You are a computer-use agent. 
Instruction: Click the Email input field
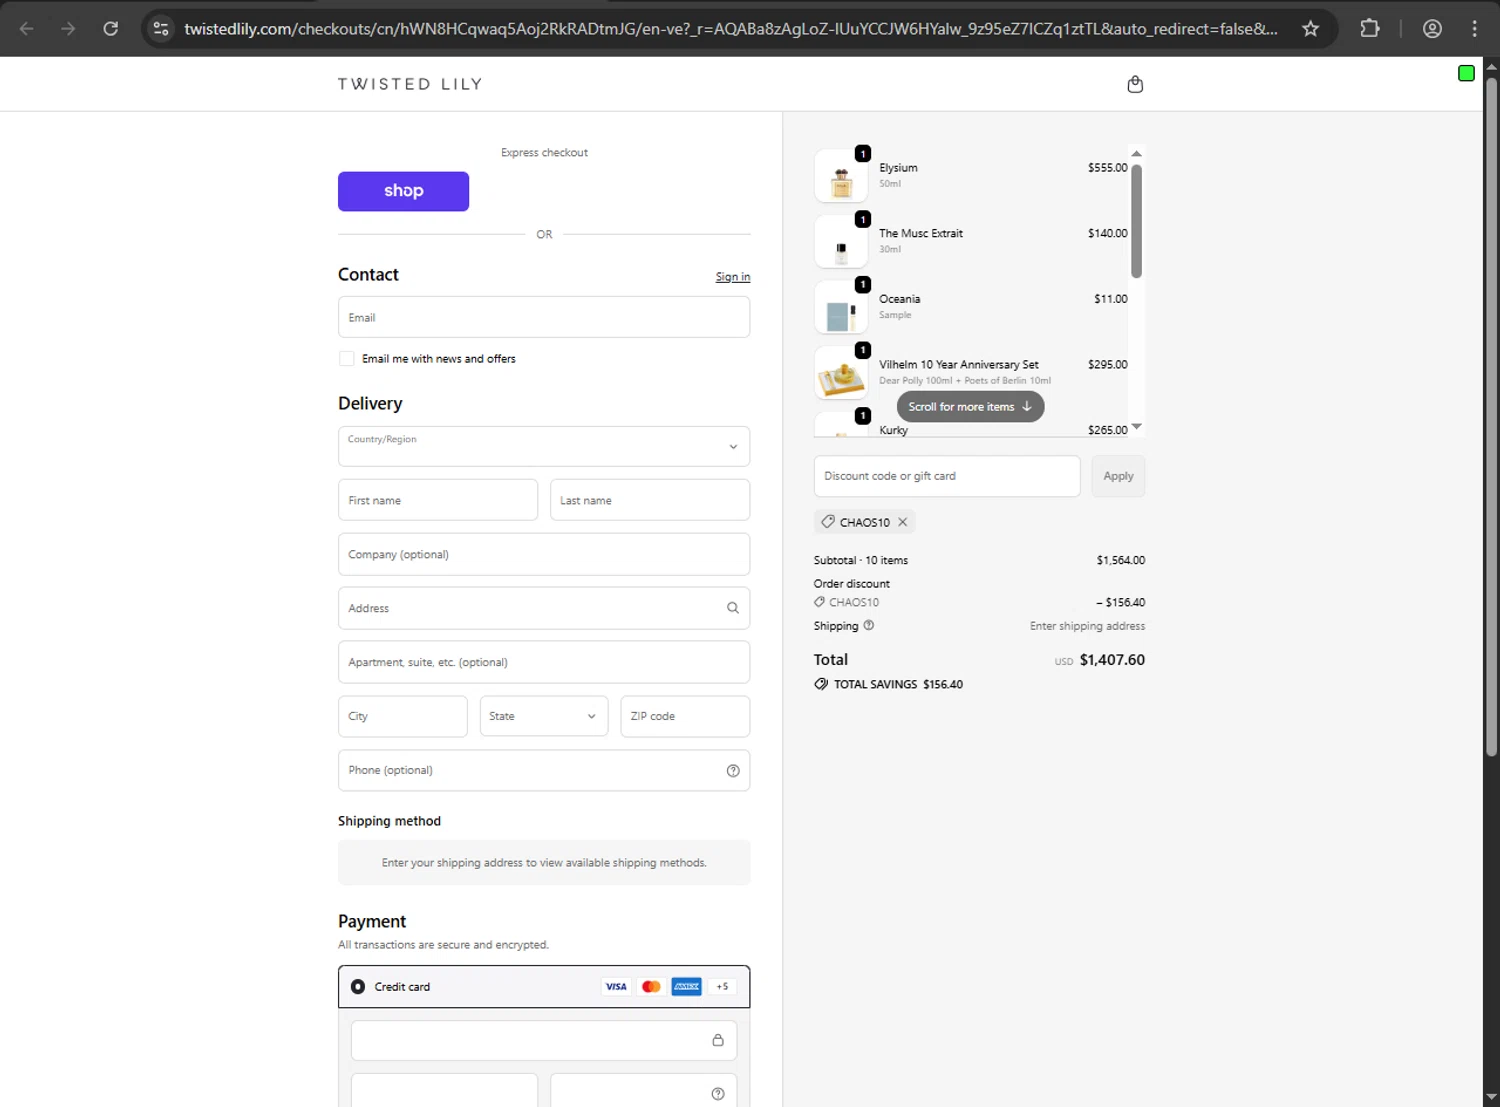tap(544, 317)
